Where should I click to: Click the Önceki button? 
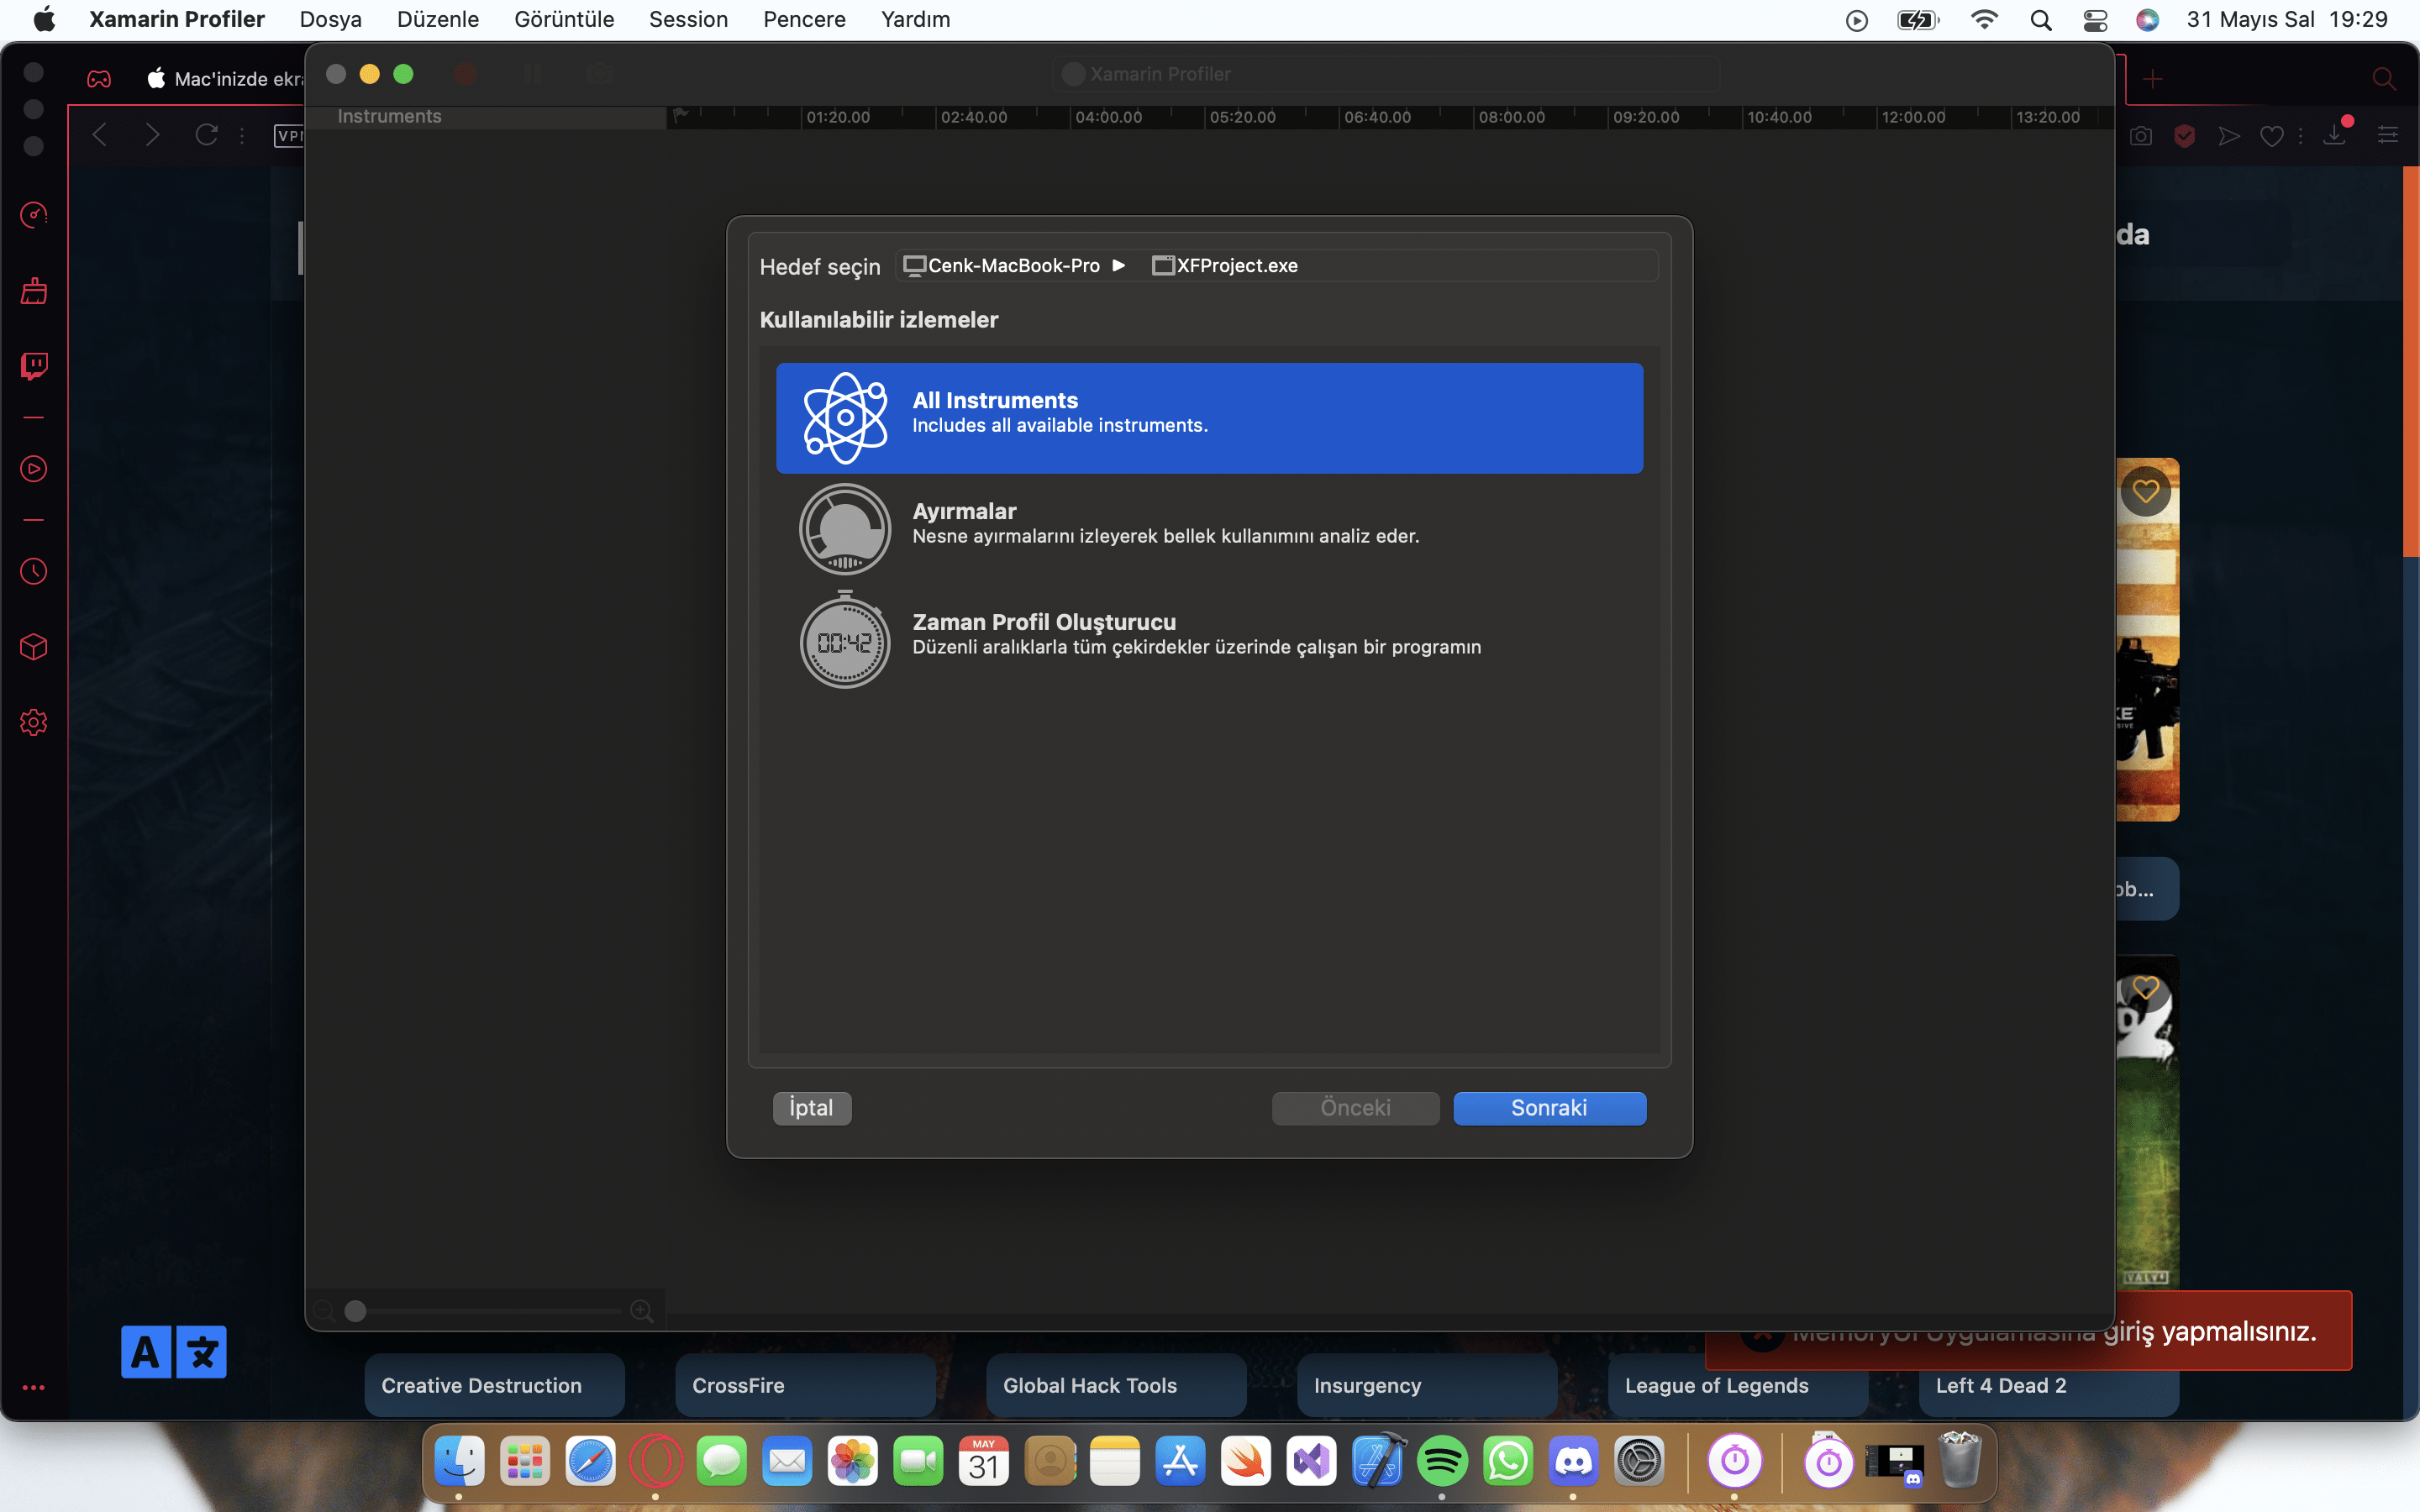pyautogui.click(x=1355, y=1108)
